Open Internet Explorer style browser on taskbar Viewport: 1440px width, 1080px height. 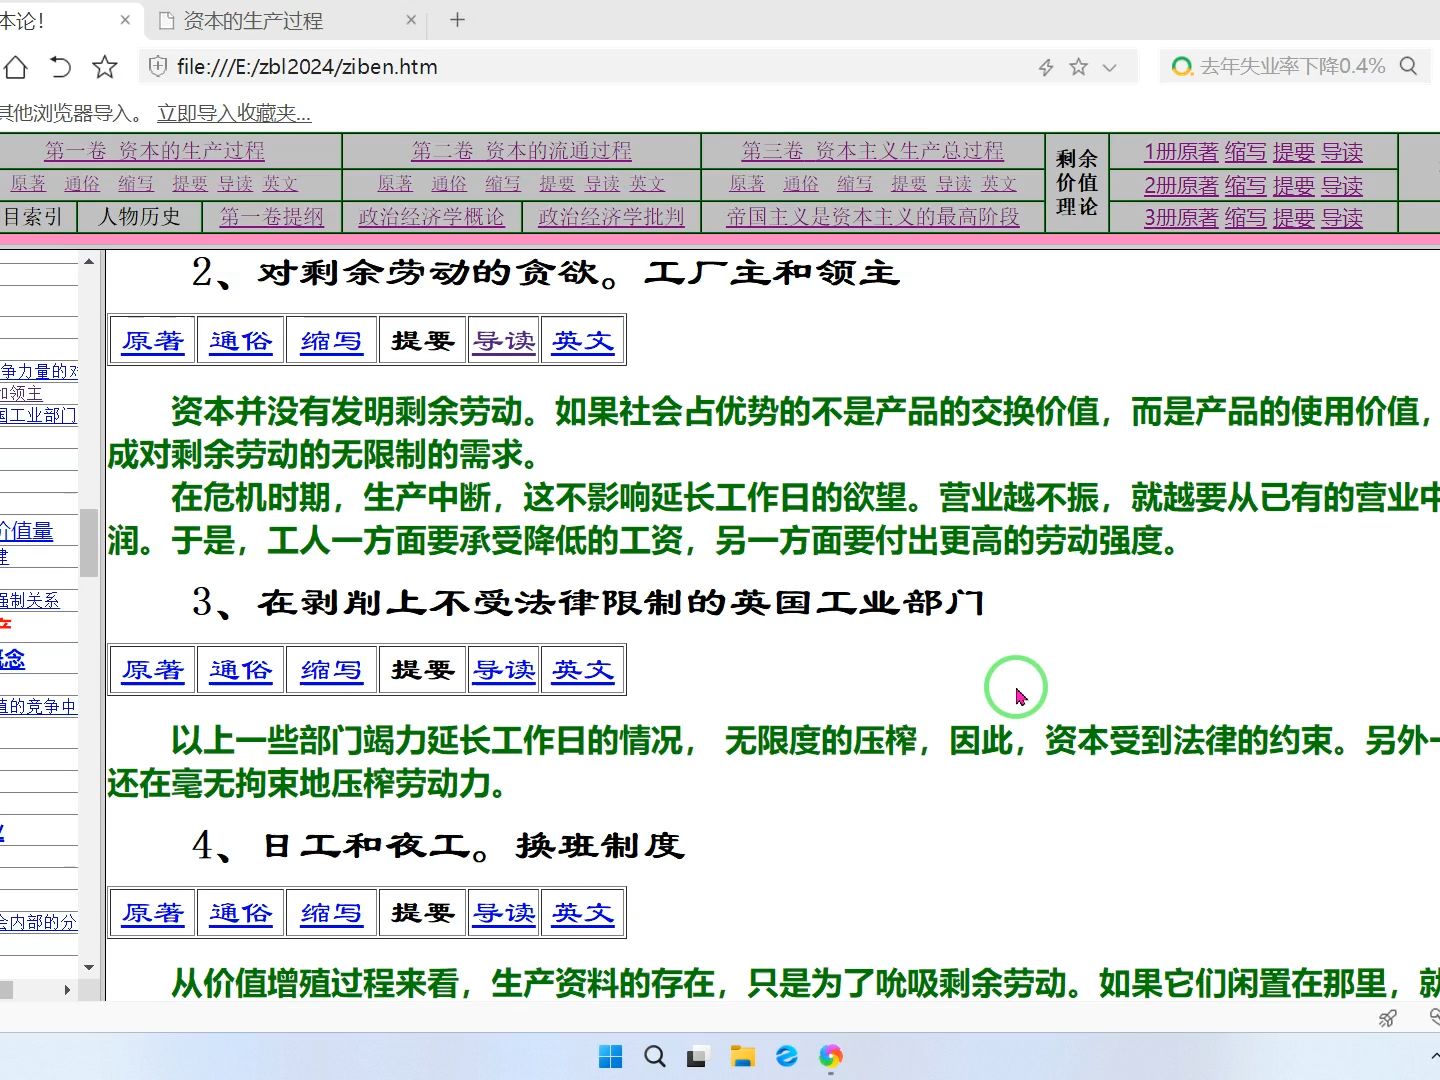787,1056
